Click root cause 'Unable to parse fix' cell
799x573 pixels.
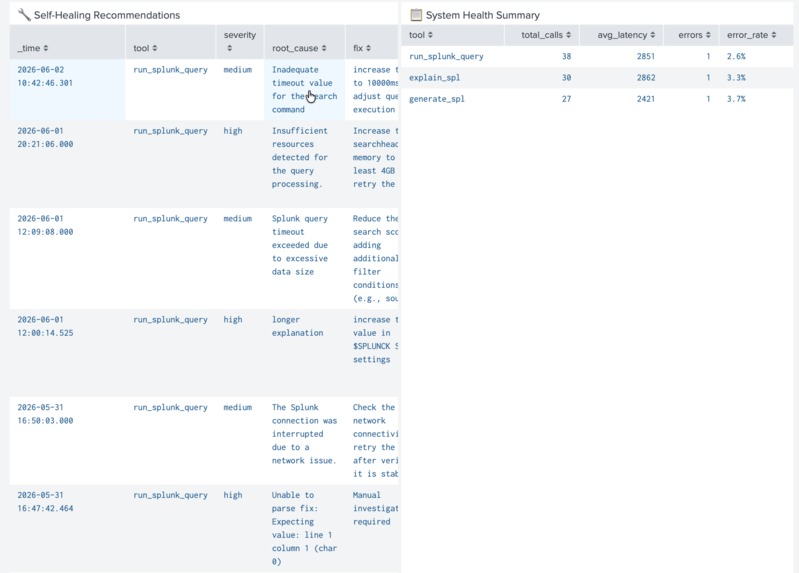coord(304,528)
